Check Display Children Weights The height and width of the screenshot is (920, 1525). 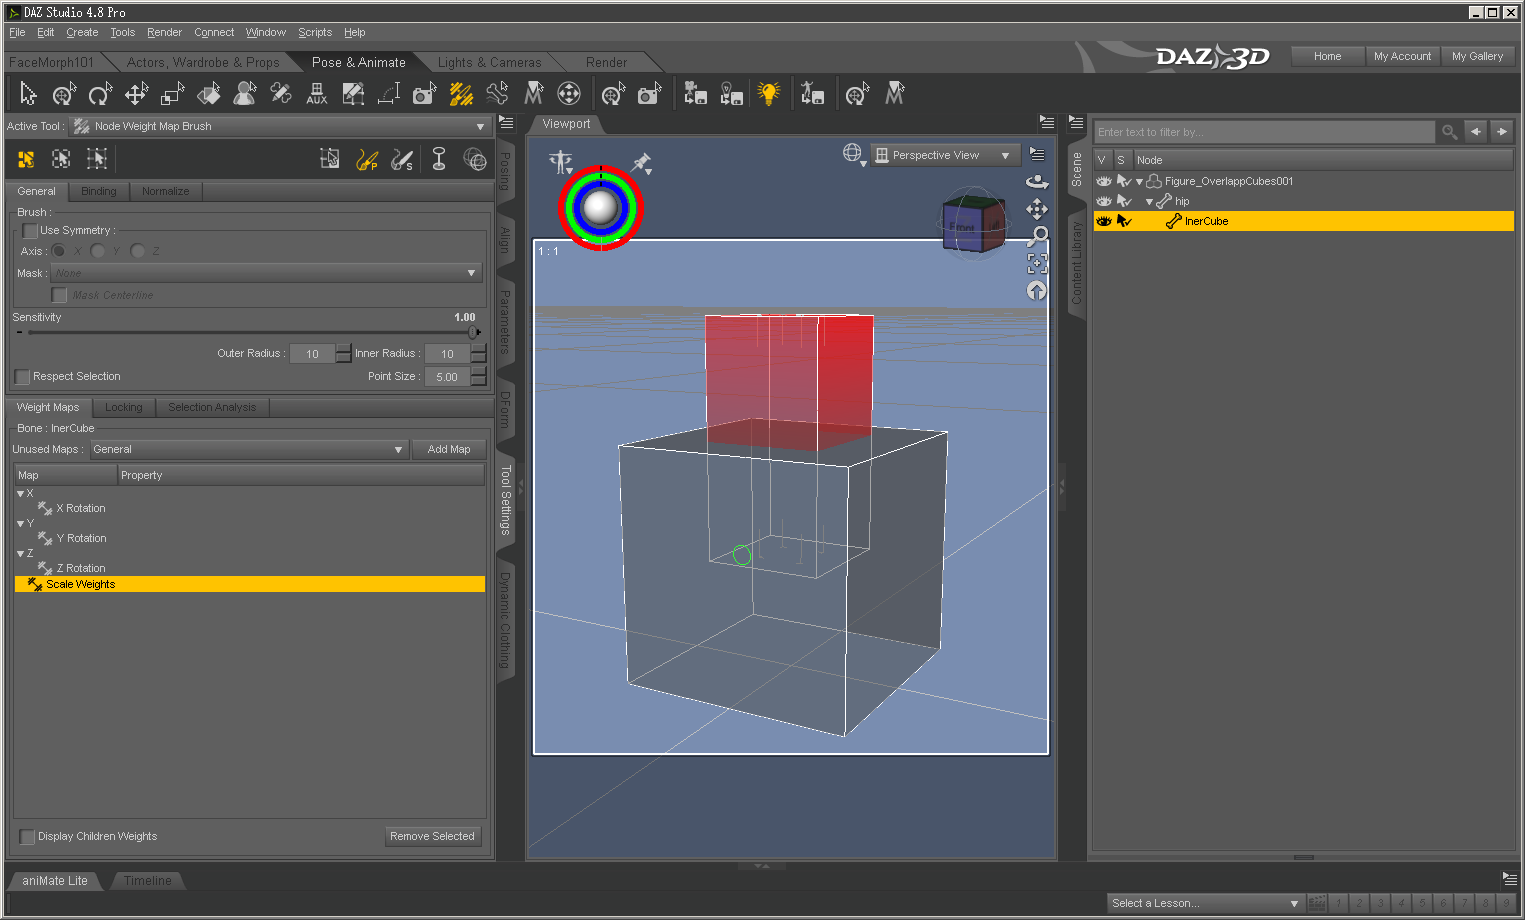(27, 837)
